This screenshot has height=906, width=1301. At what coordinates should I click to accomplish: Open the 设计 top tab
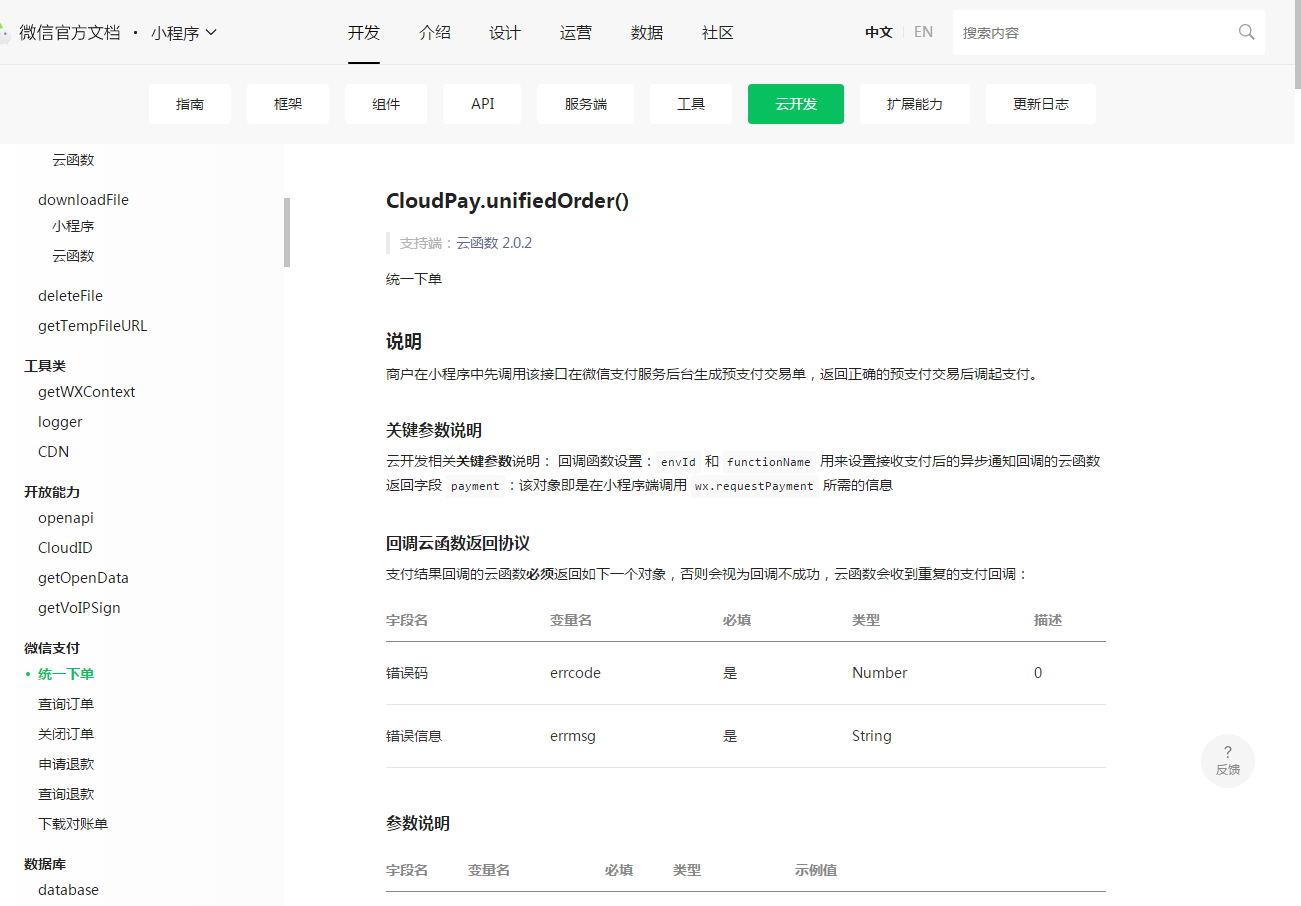coord(505,33)
